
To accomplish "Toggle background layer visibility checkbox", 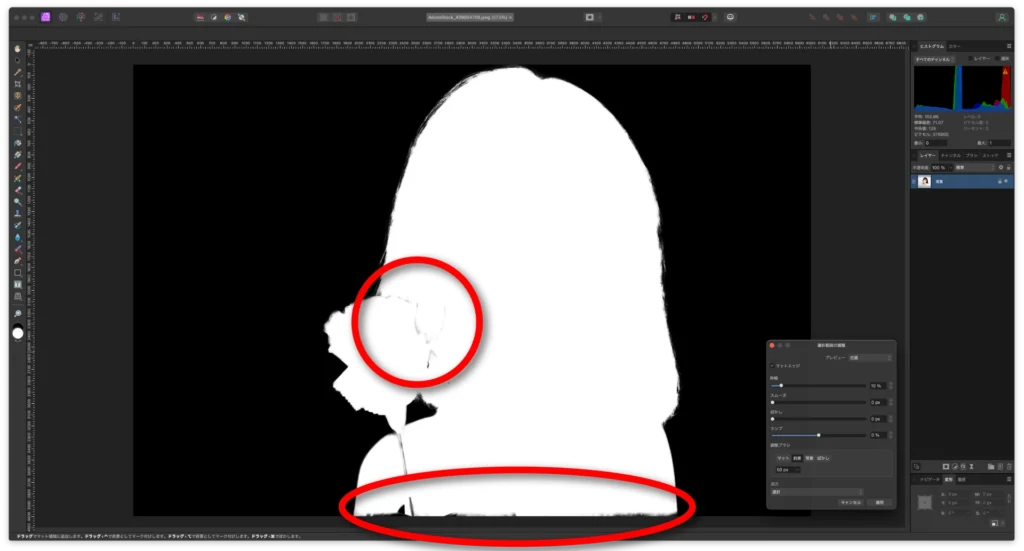I will (x=1004, y=181).
